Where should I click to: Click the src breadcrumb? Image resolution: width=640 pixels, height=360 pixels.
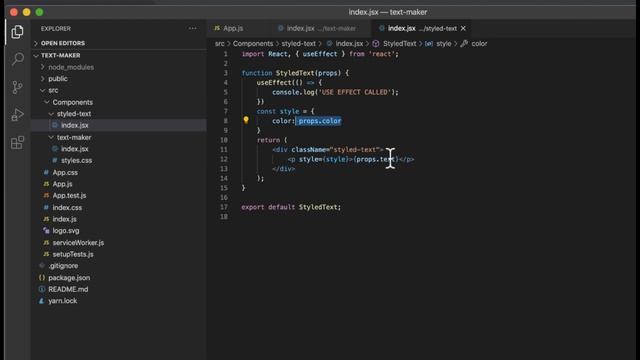220,43
